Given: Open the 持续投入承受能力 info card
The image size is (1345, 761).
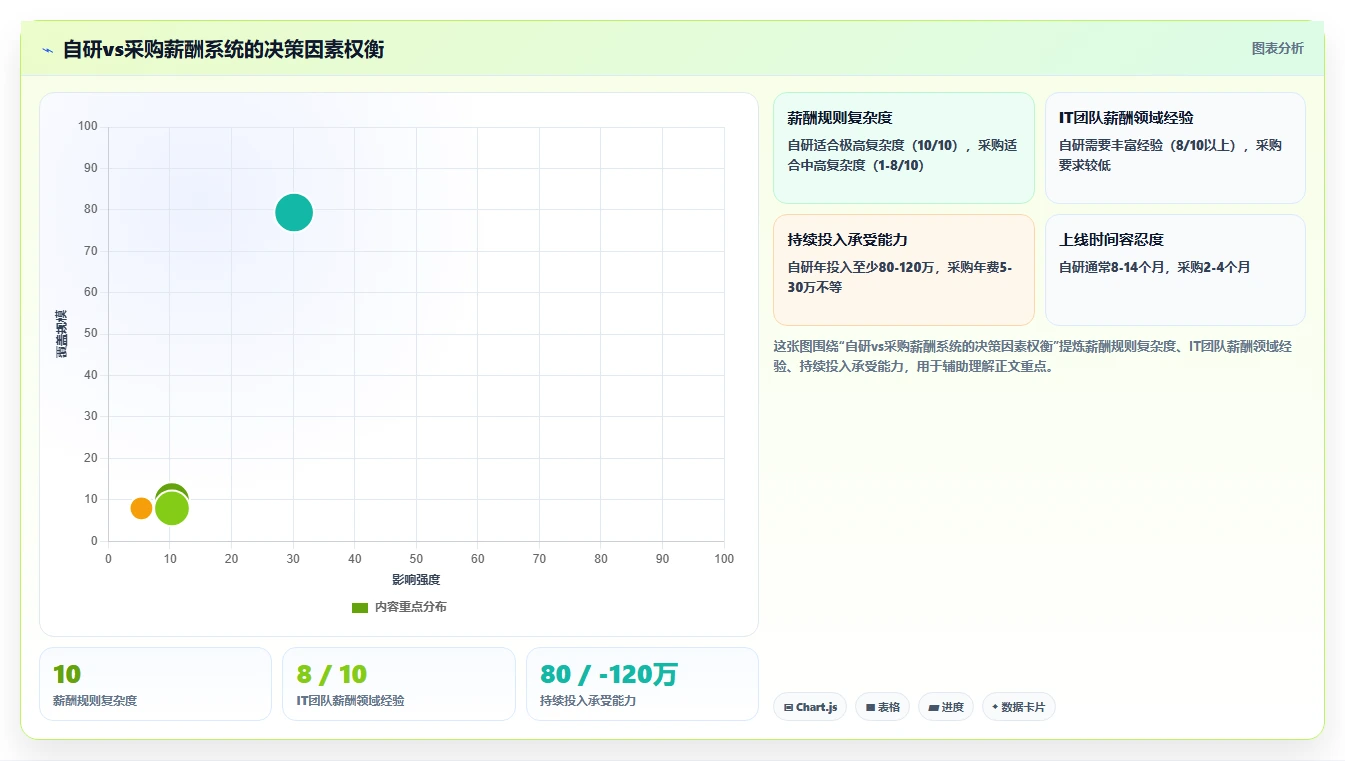Looking at the screenshot, I should pyautogui.click(x=903, y=270).
